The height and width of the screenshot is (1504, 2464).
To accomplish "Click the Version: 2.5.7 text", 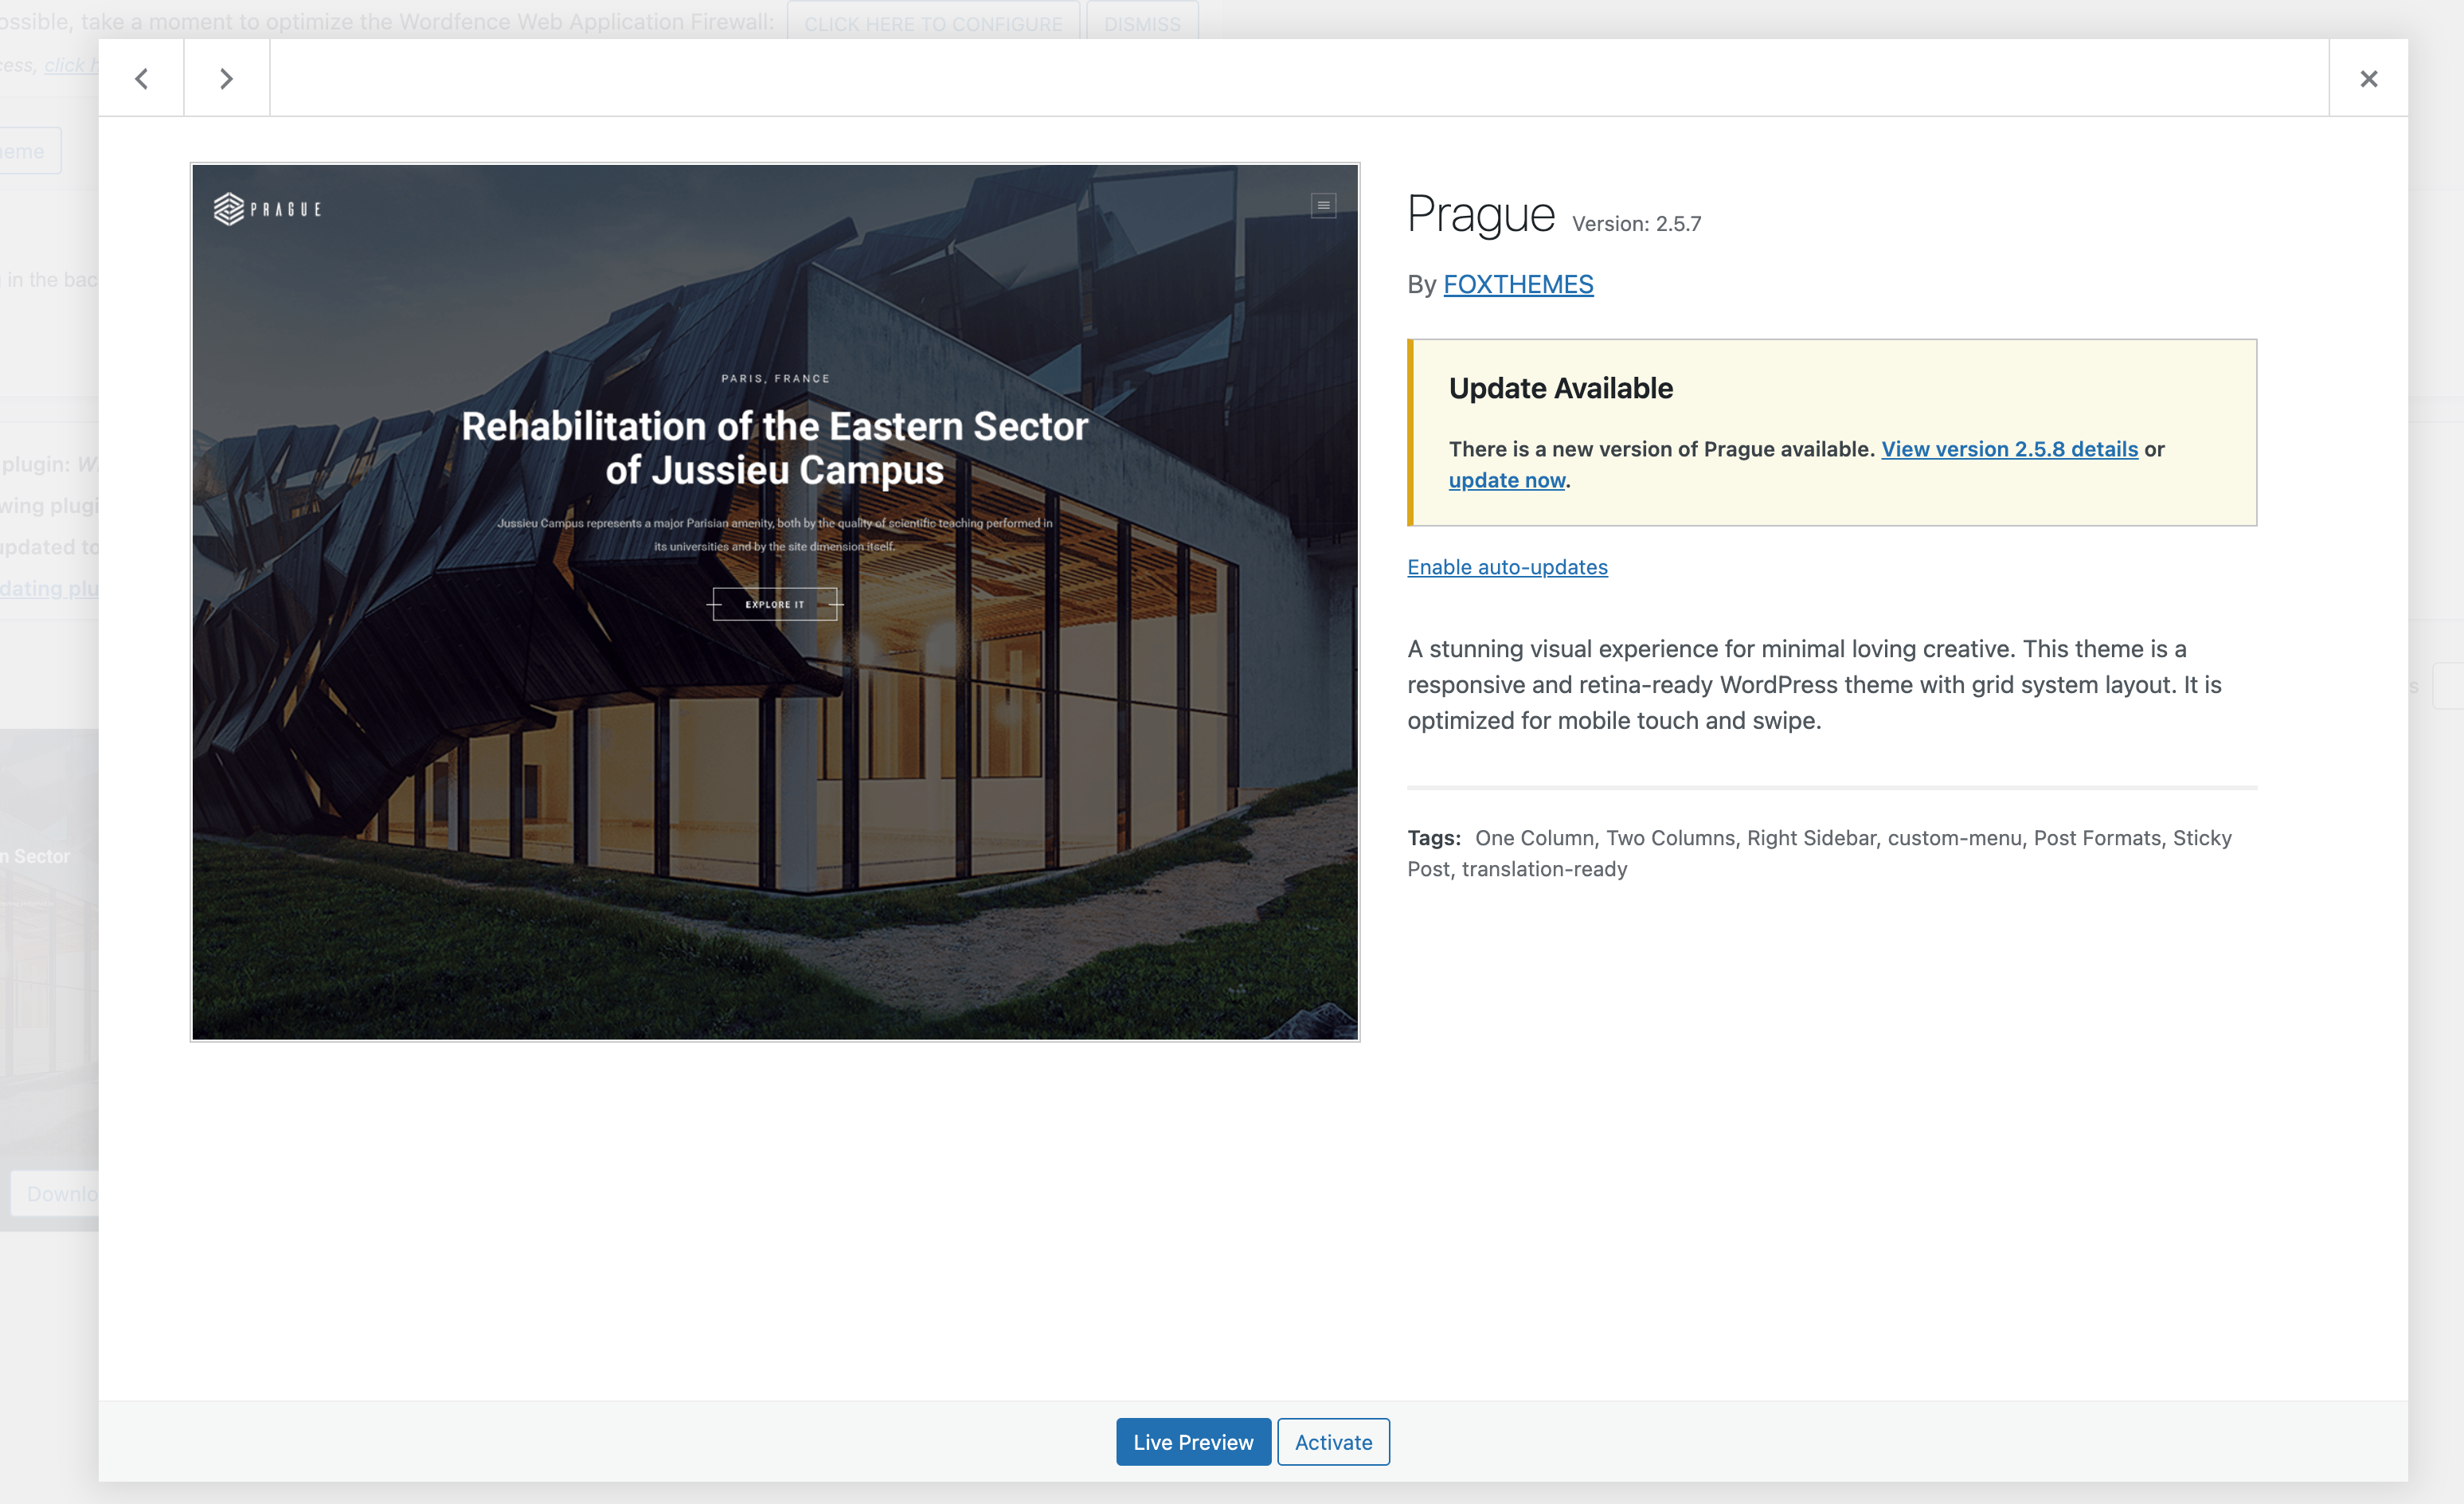I will (x=1636, y=224).
